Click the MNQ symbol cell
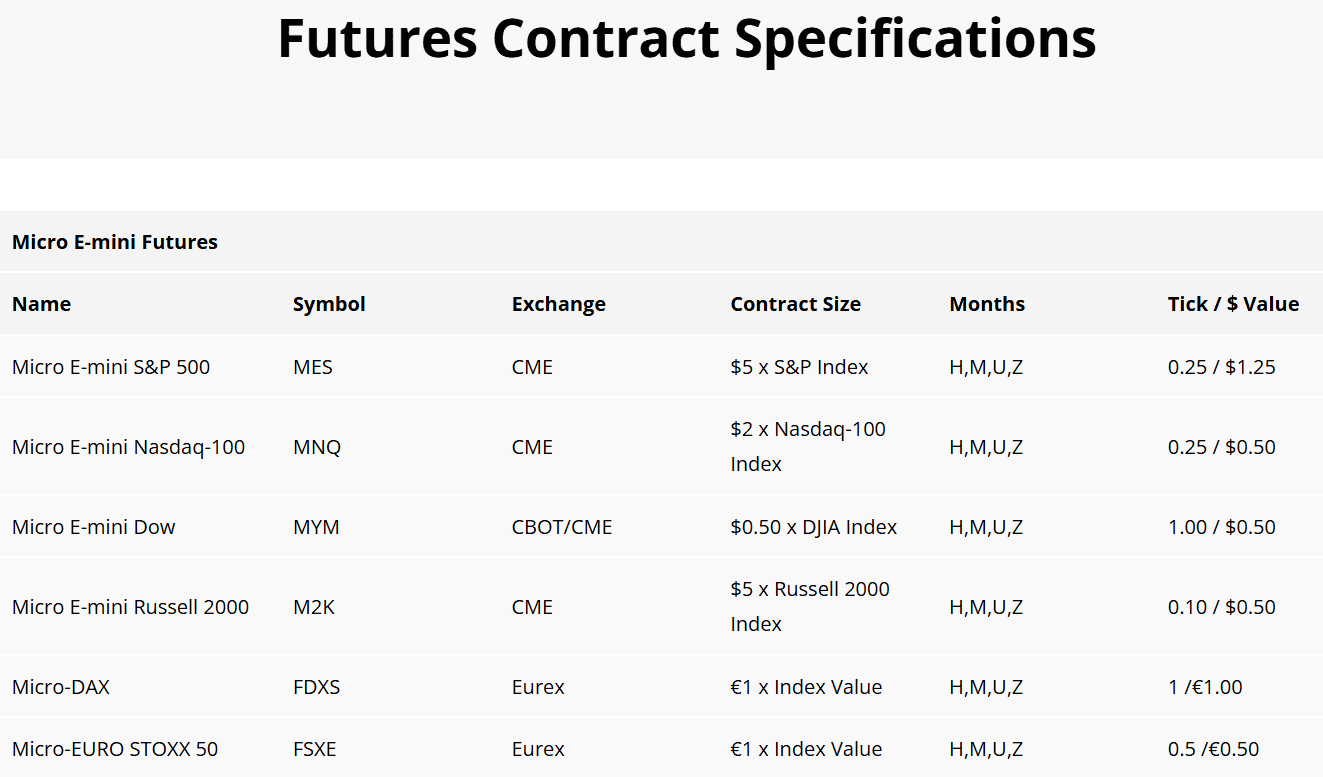Viewport: 1323px width, 777px height. [317, 447]
